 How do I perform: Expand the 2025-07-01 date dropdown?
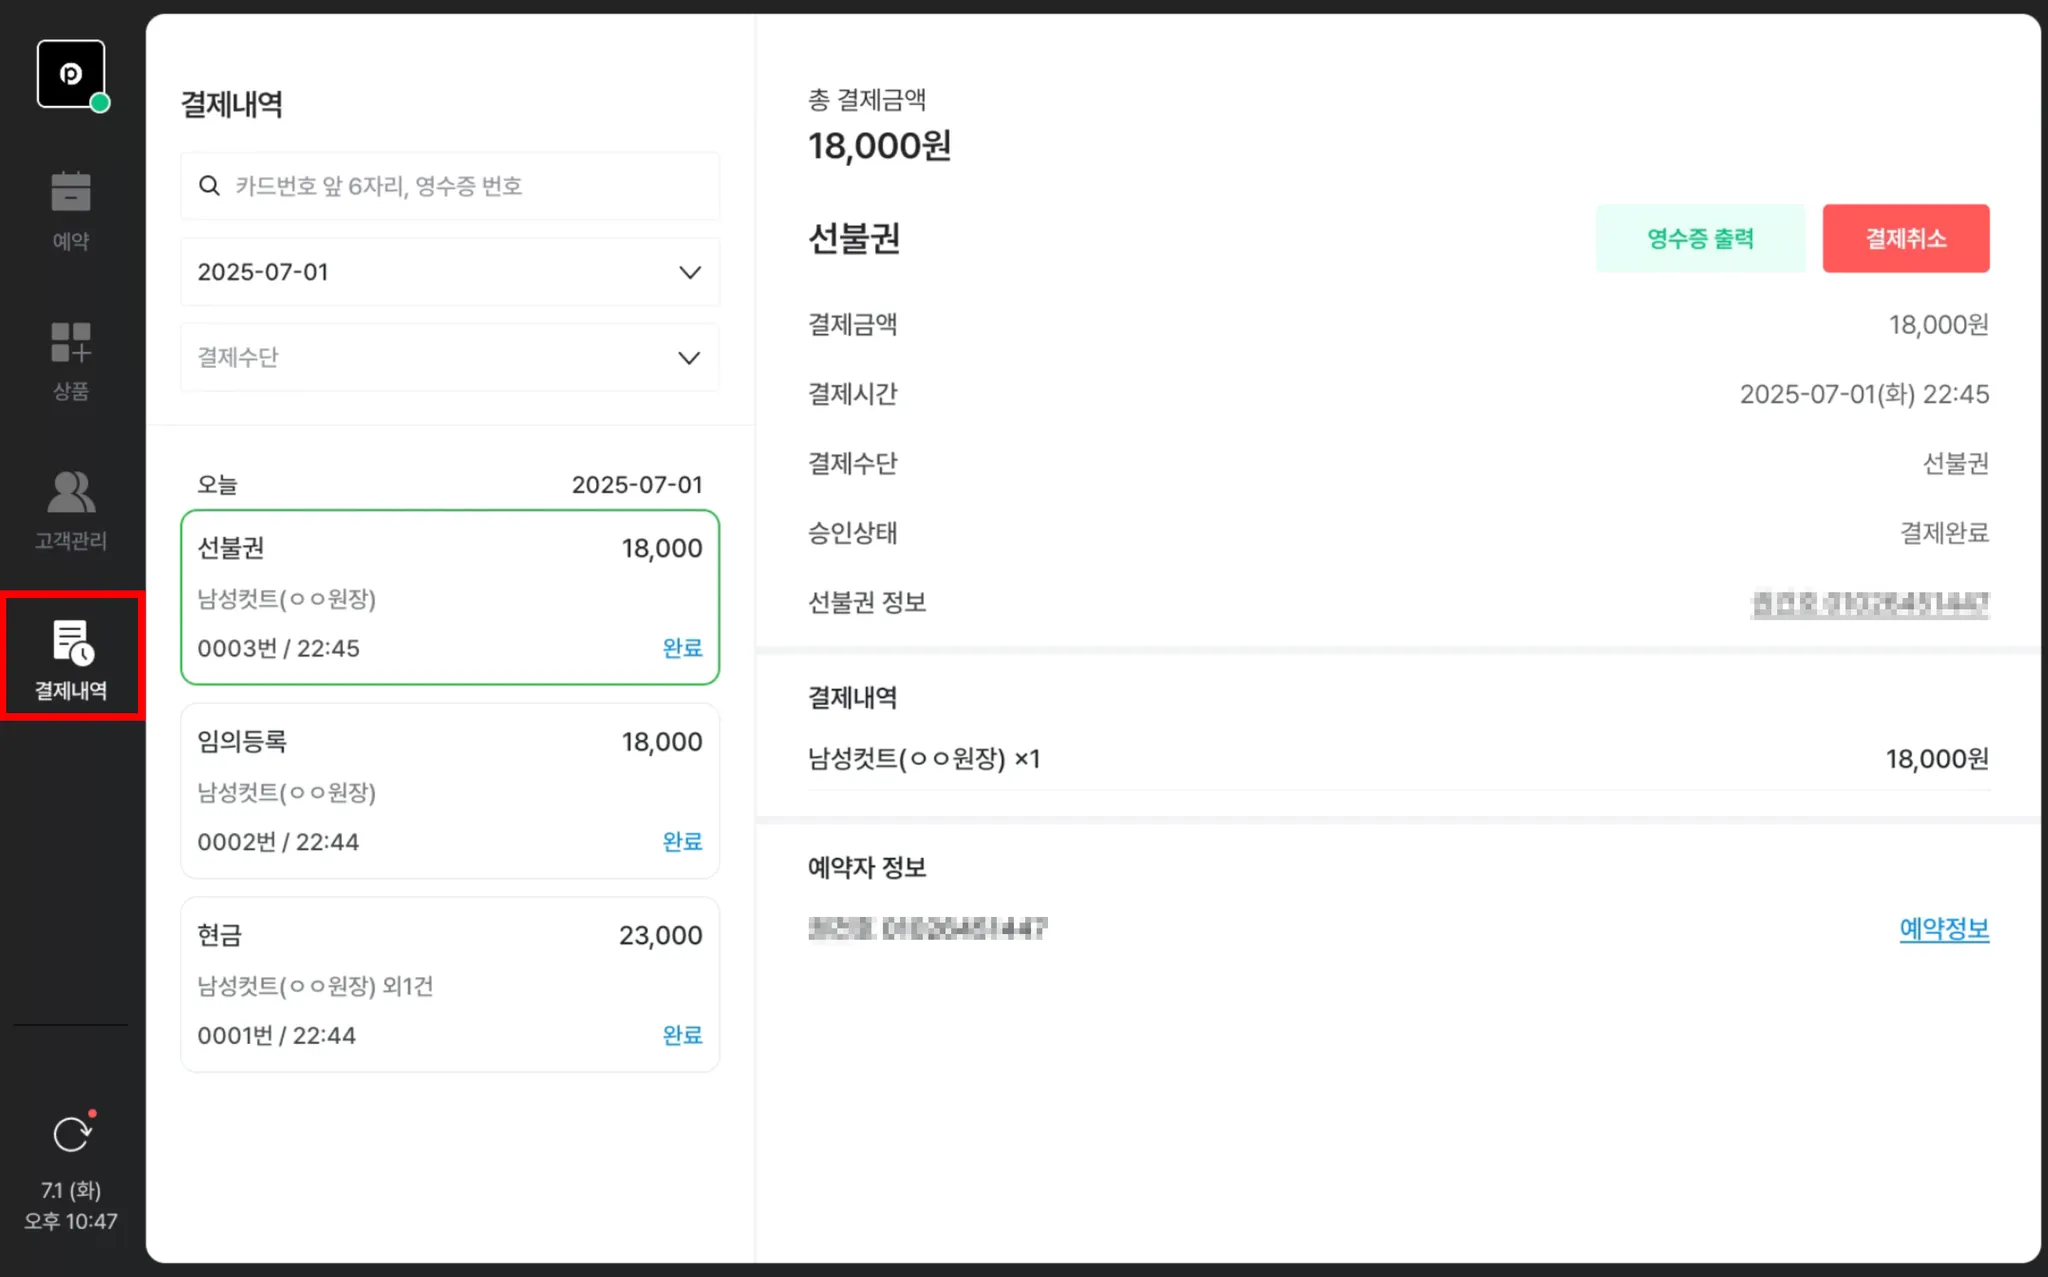(x=449, y=272)
